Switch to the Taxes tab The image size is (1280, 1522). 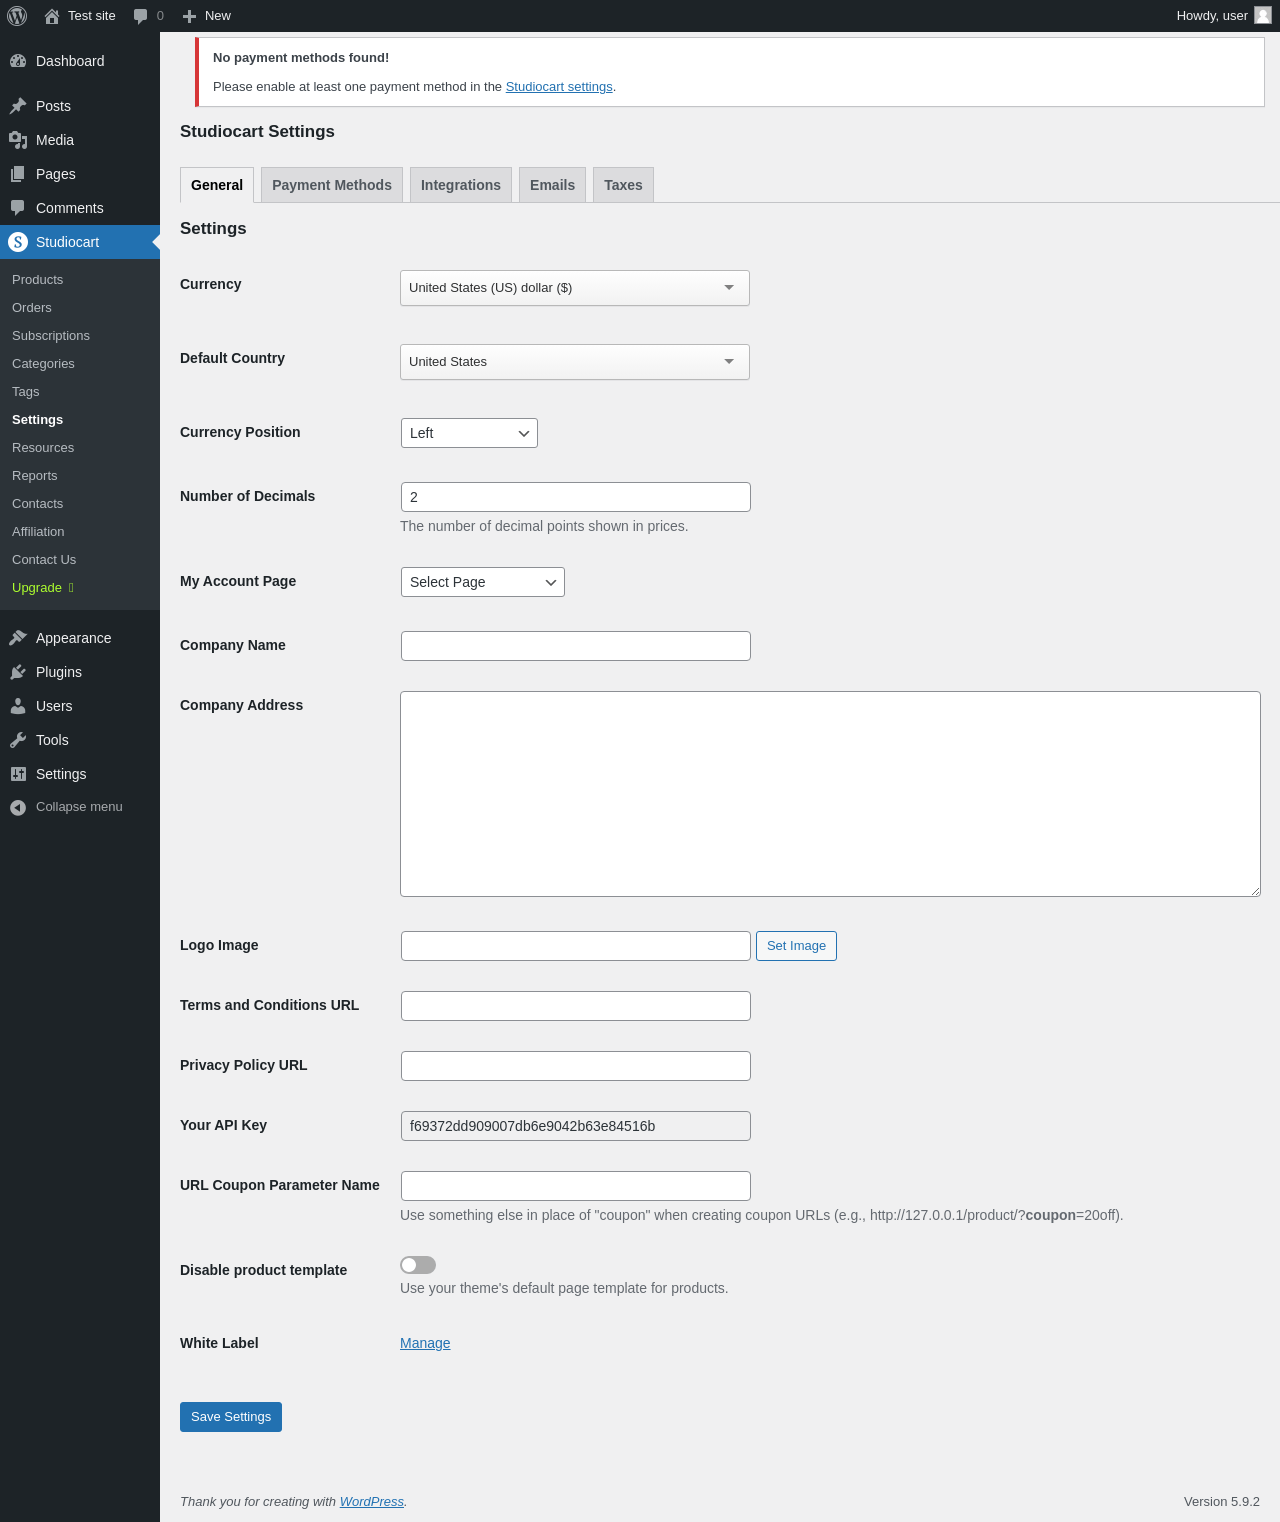point(623,185)
